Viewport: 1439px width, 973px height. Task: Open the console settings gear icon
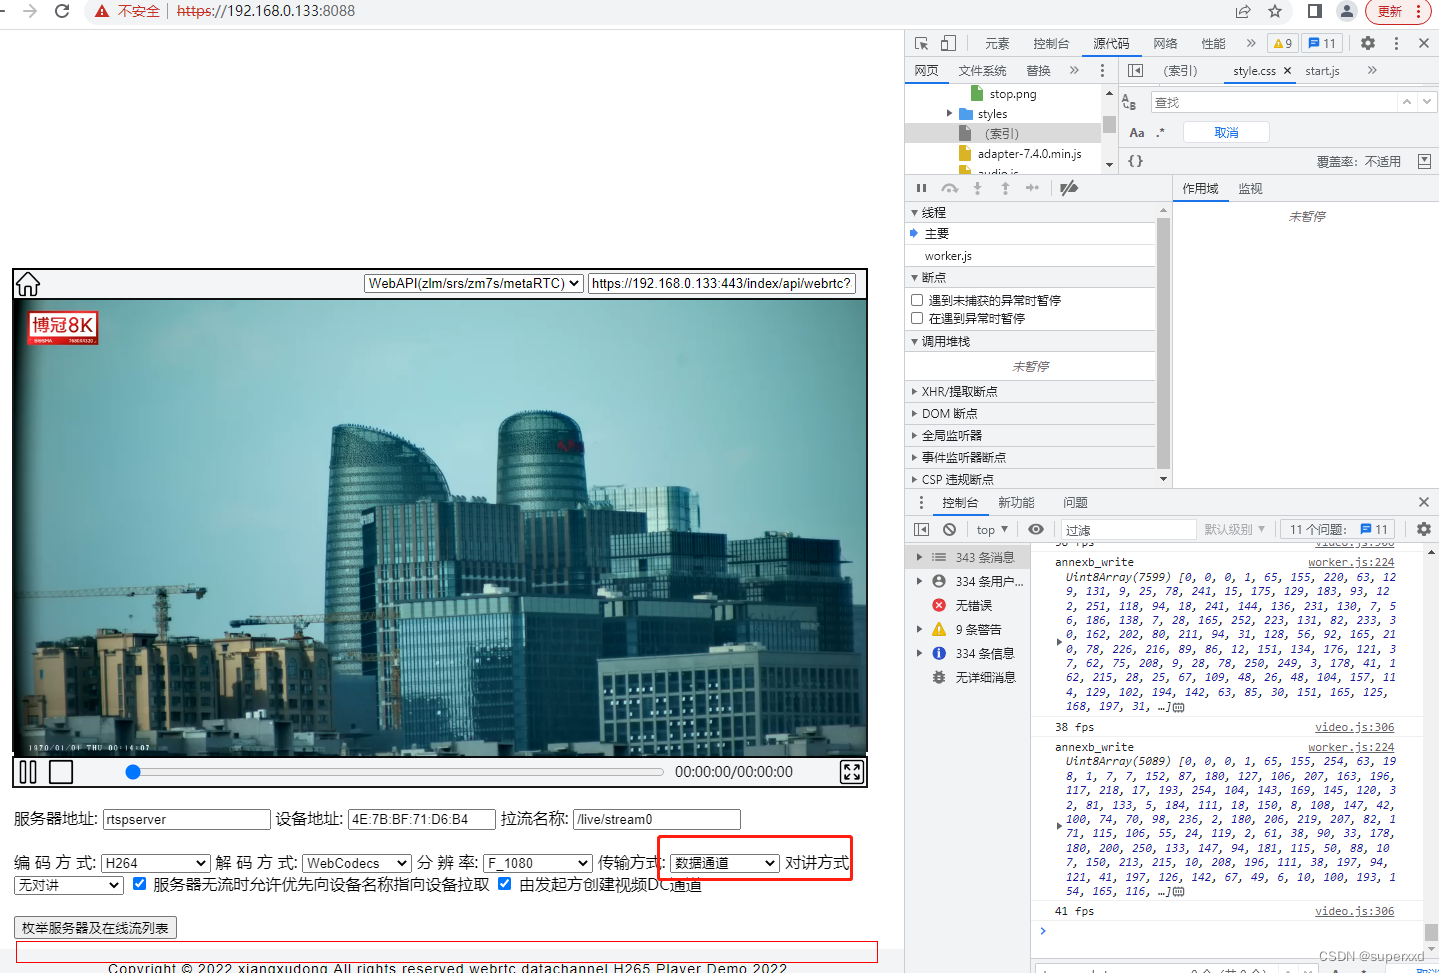tap(1424, 529)
